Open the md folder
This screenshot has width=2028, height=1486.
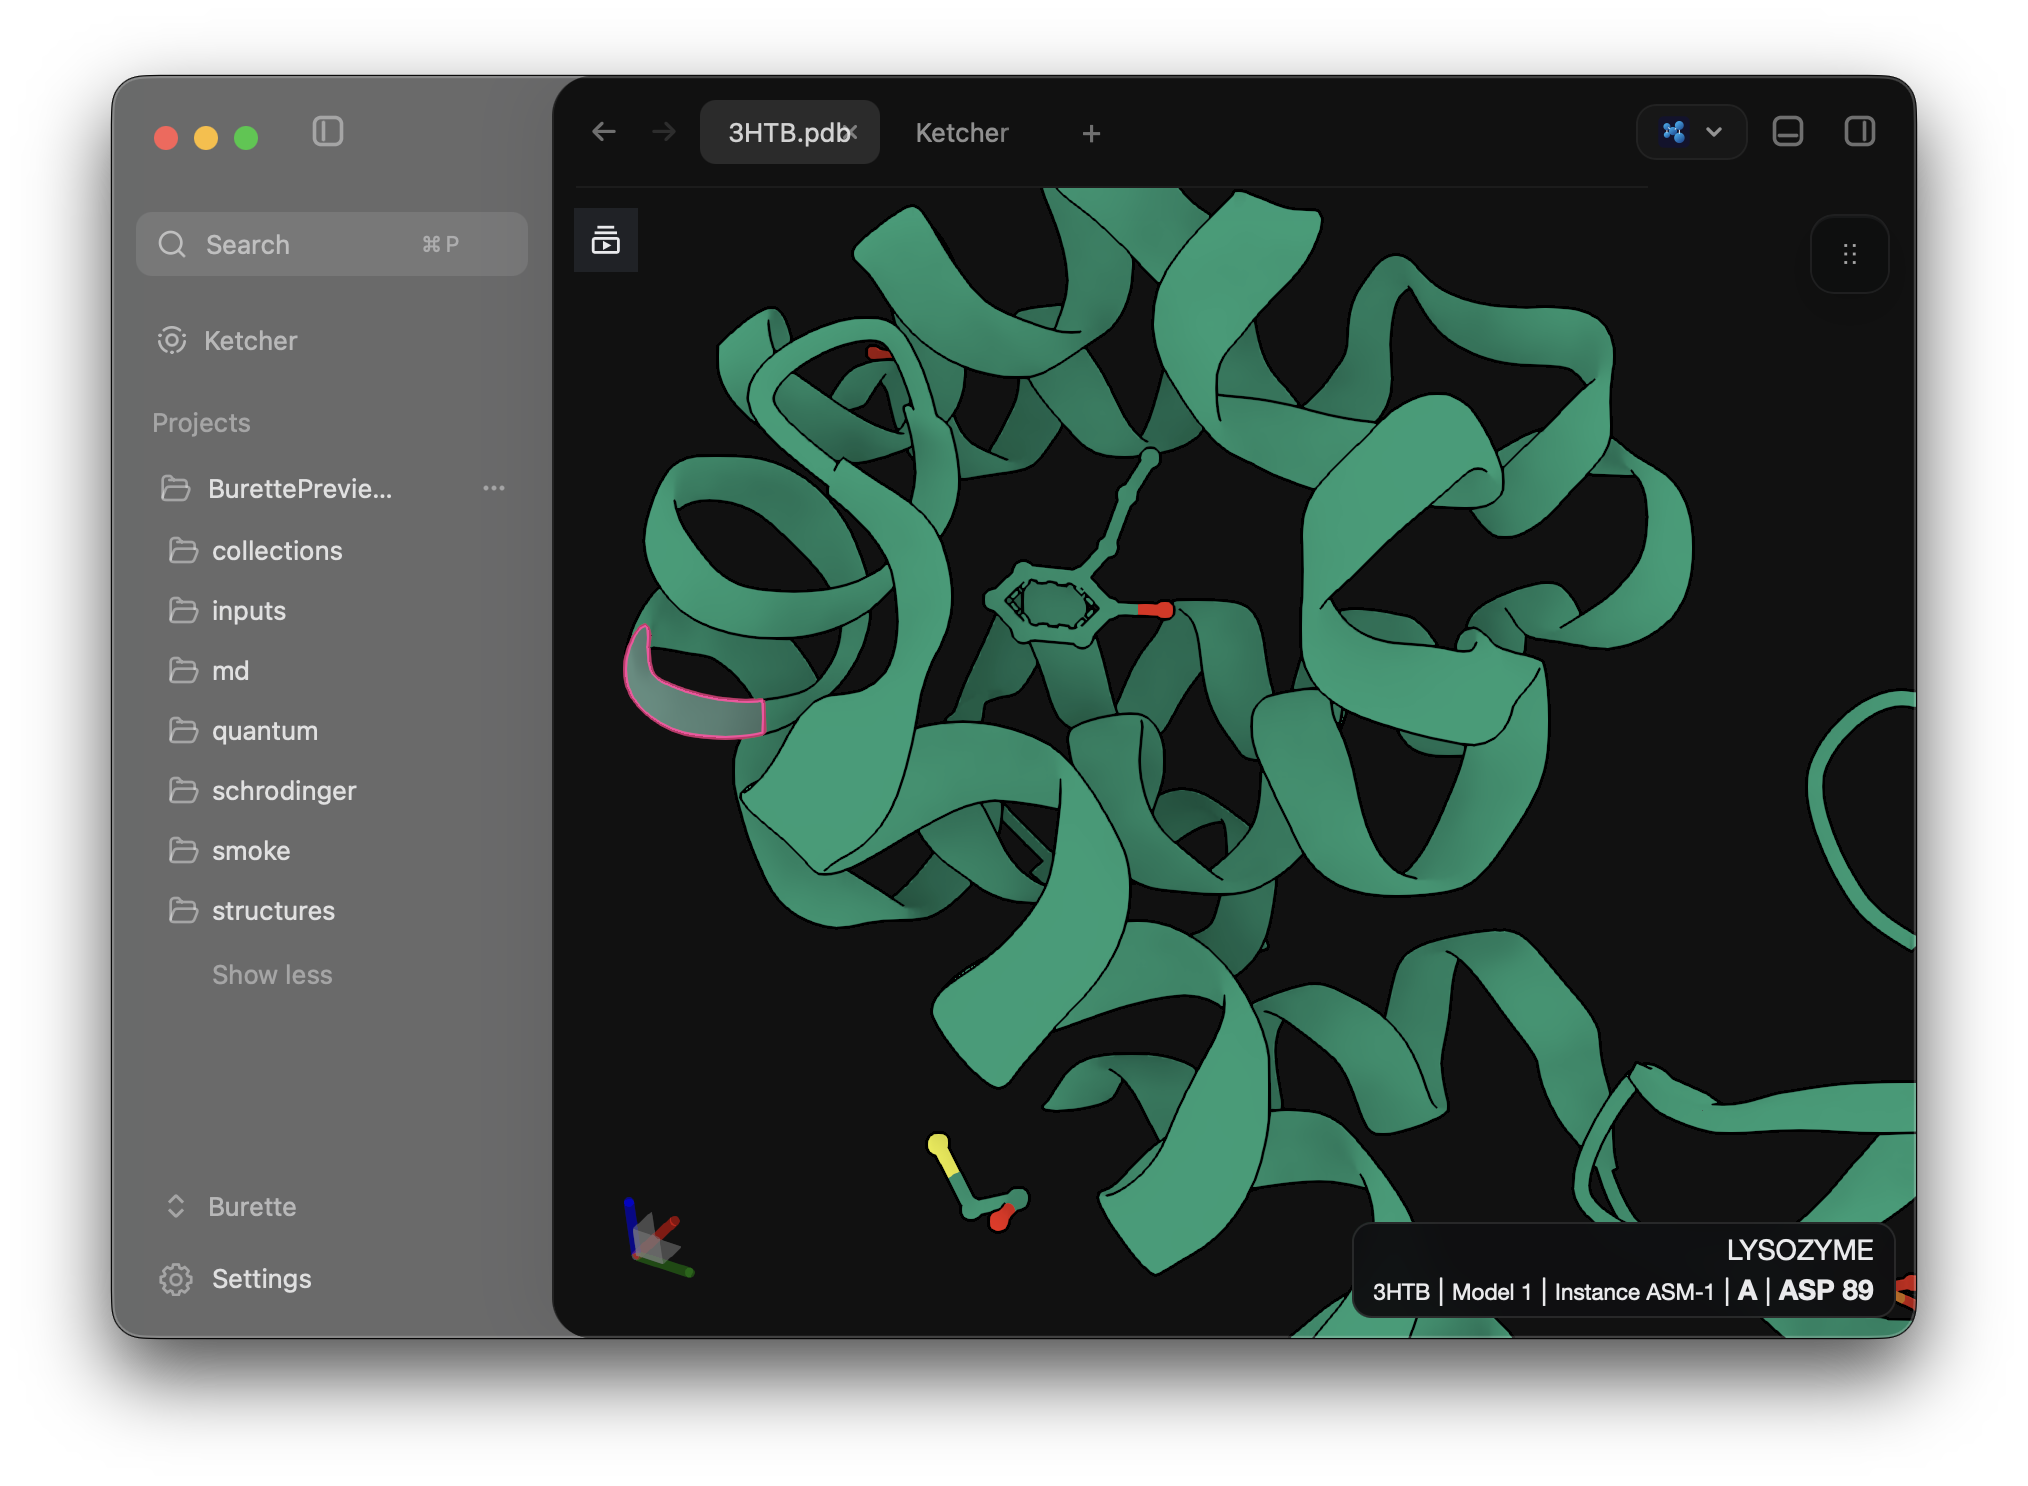(230, 671)
